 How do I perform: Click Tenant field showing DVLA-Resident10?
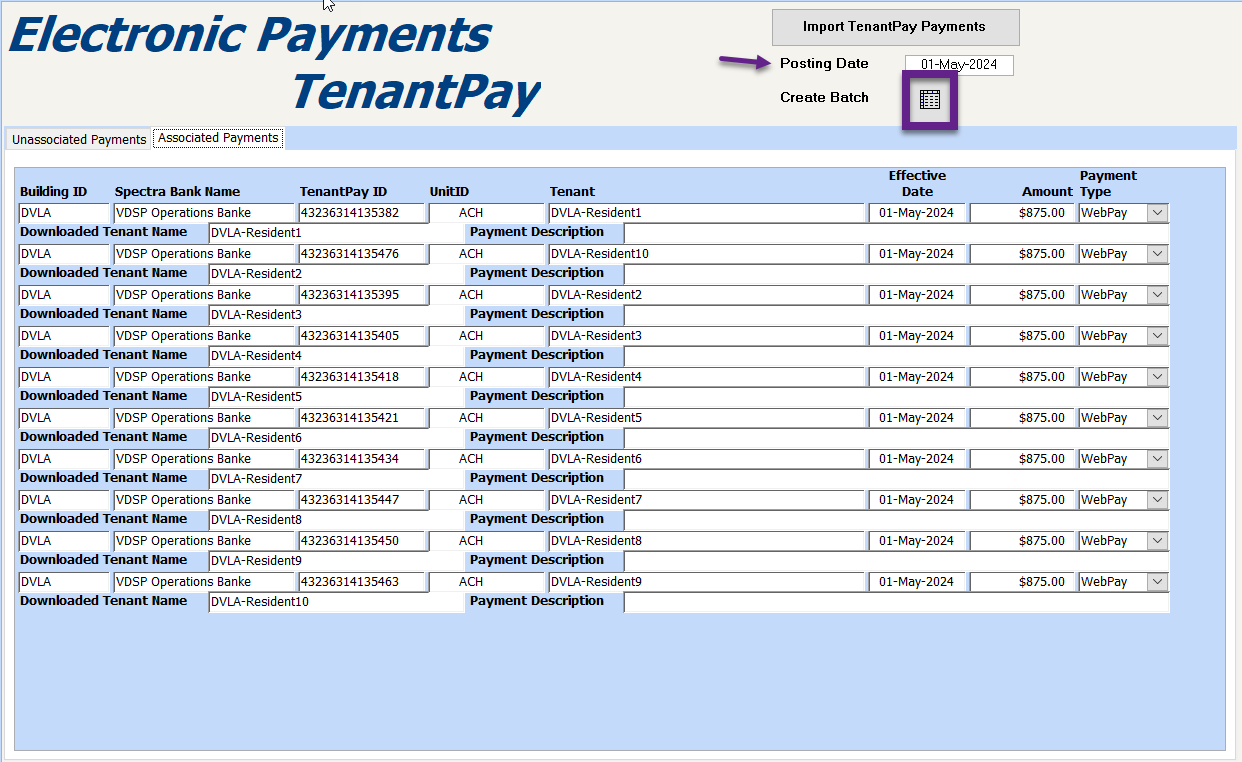(706, 254)
